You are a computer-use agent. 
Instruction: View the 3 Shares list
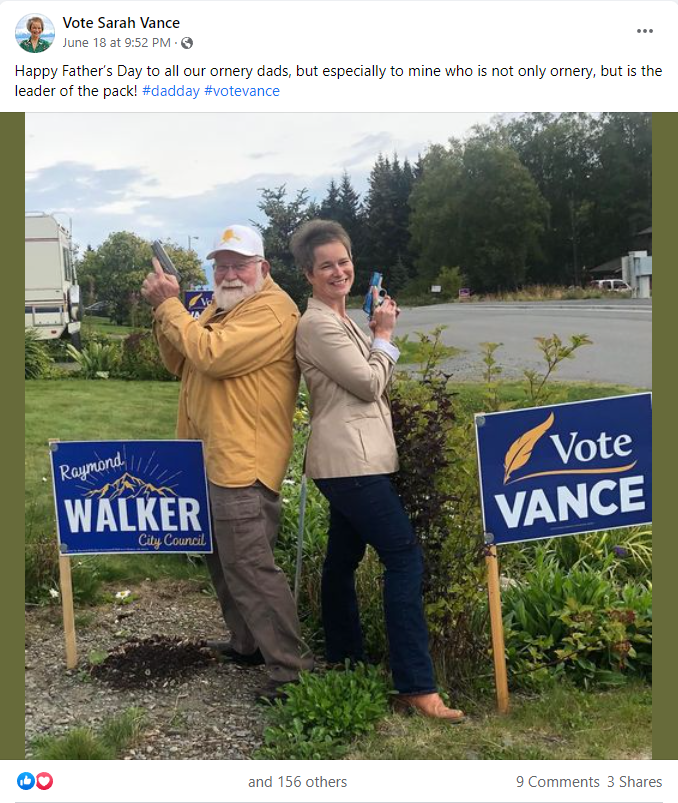[x=634, y=782]
